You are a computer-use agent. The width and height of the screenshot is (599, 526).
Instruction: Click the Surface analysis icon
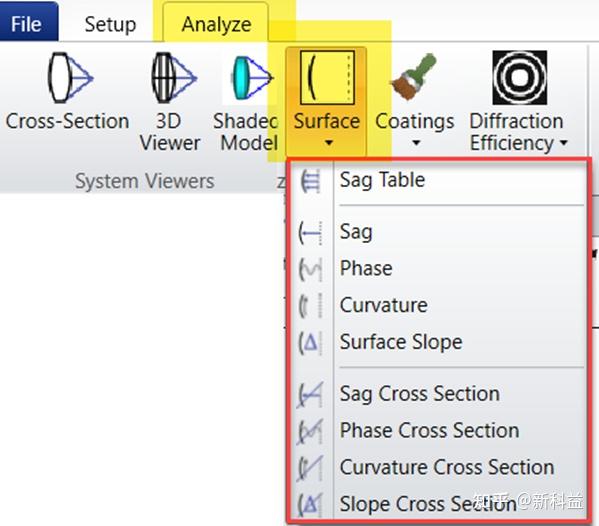(x=327, y=78)
